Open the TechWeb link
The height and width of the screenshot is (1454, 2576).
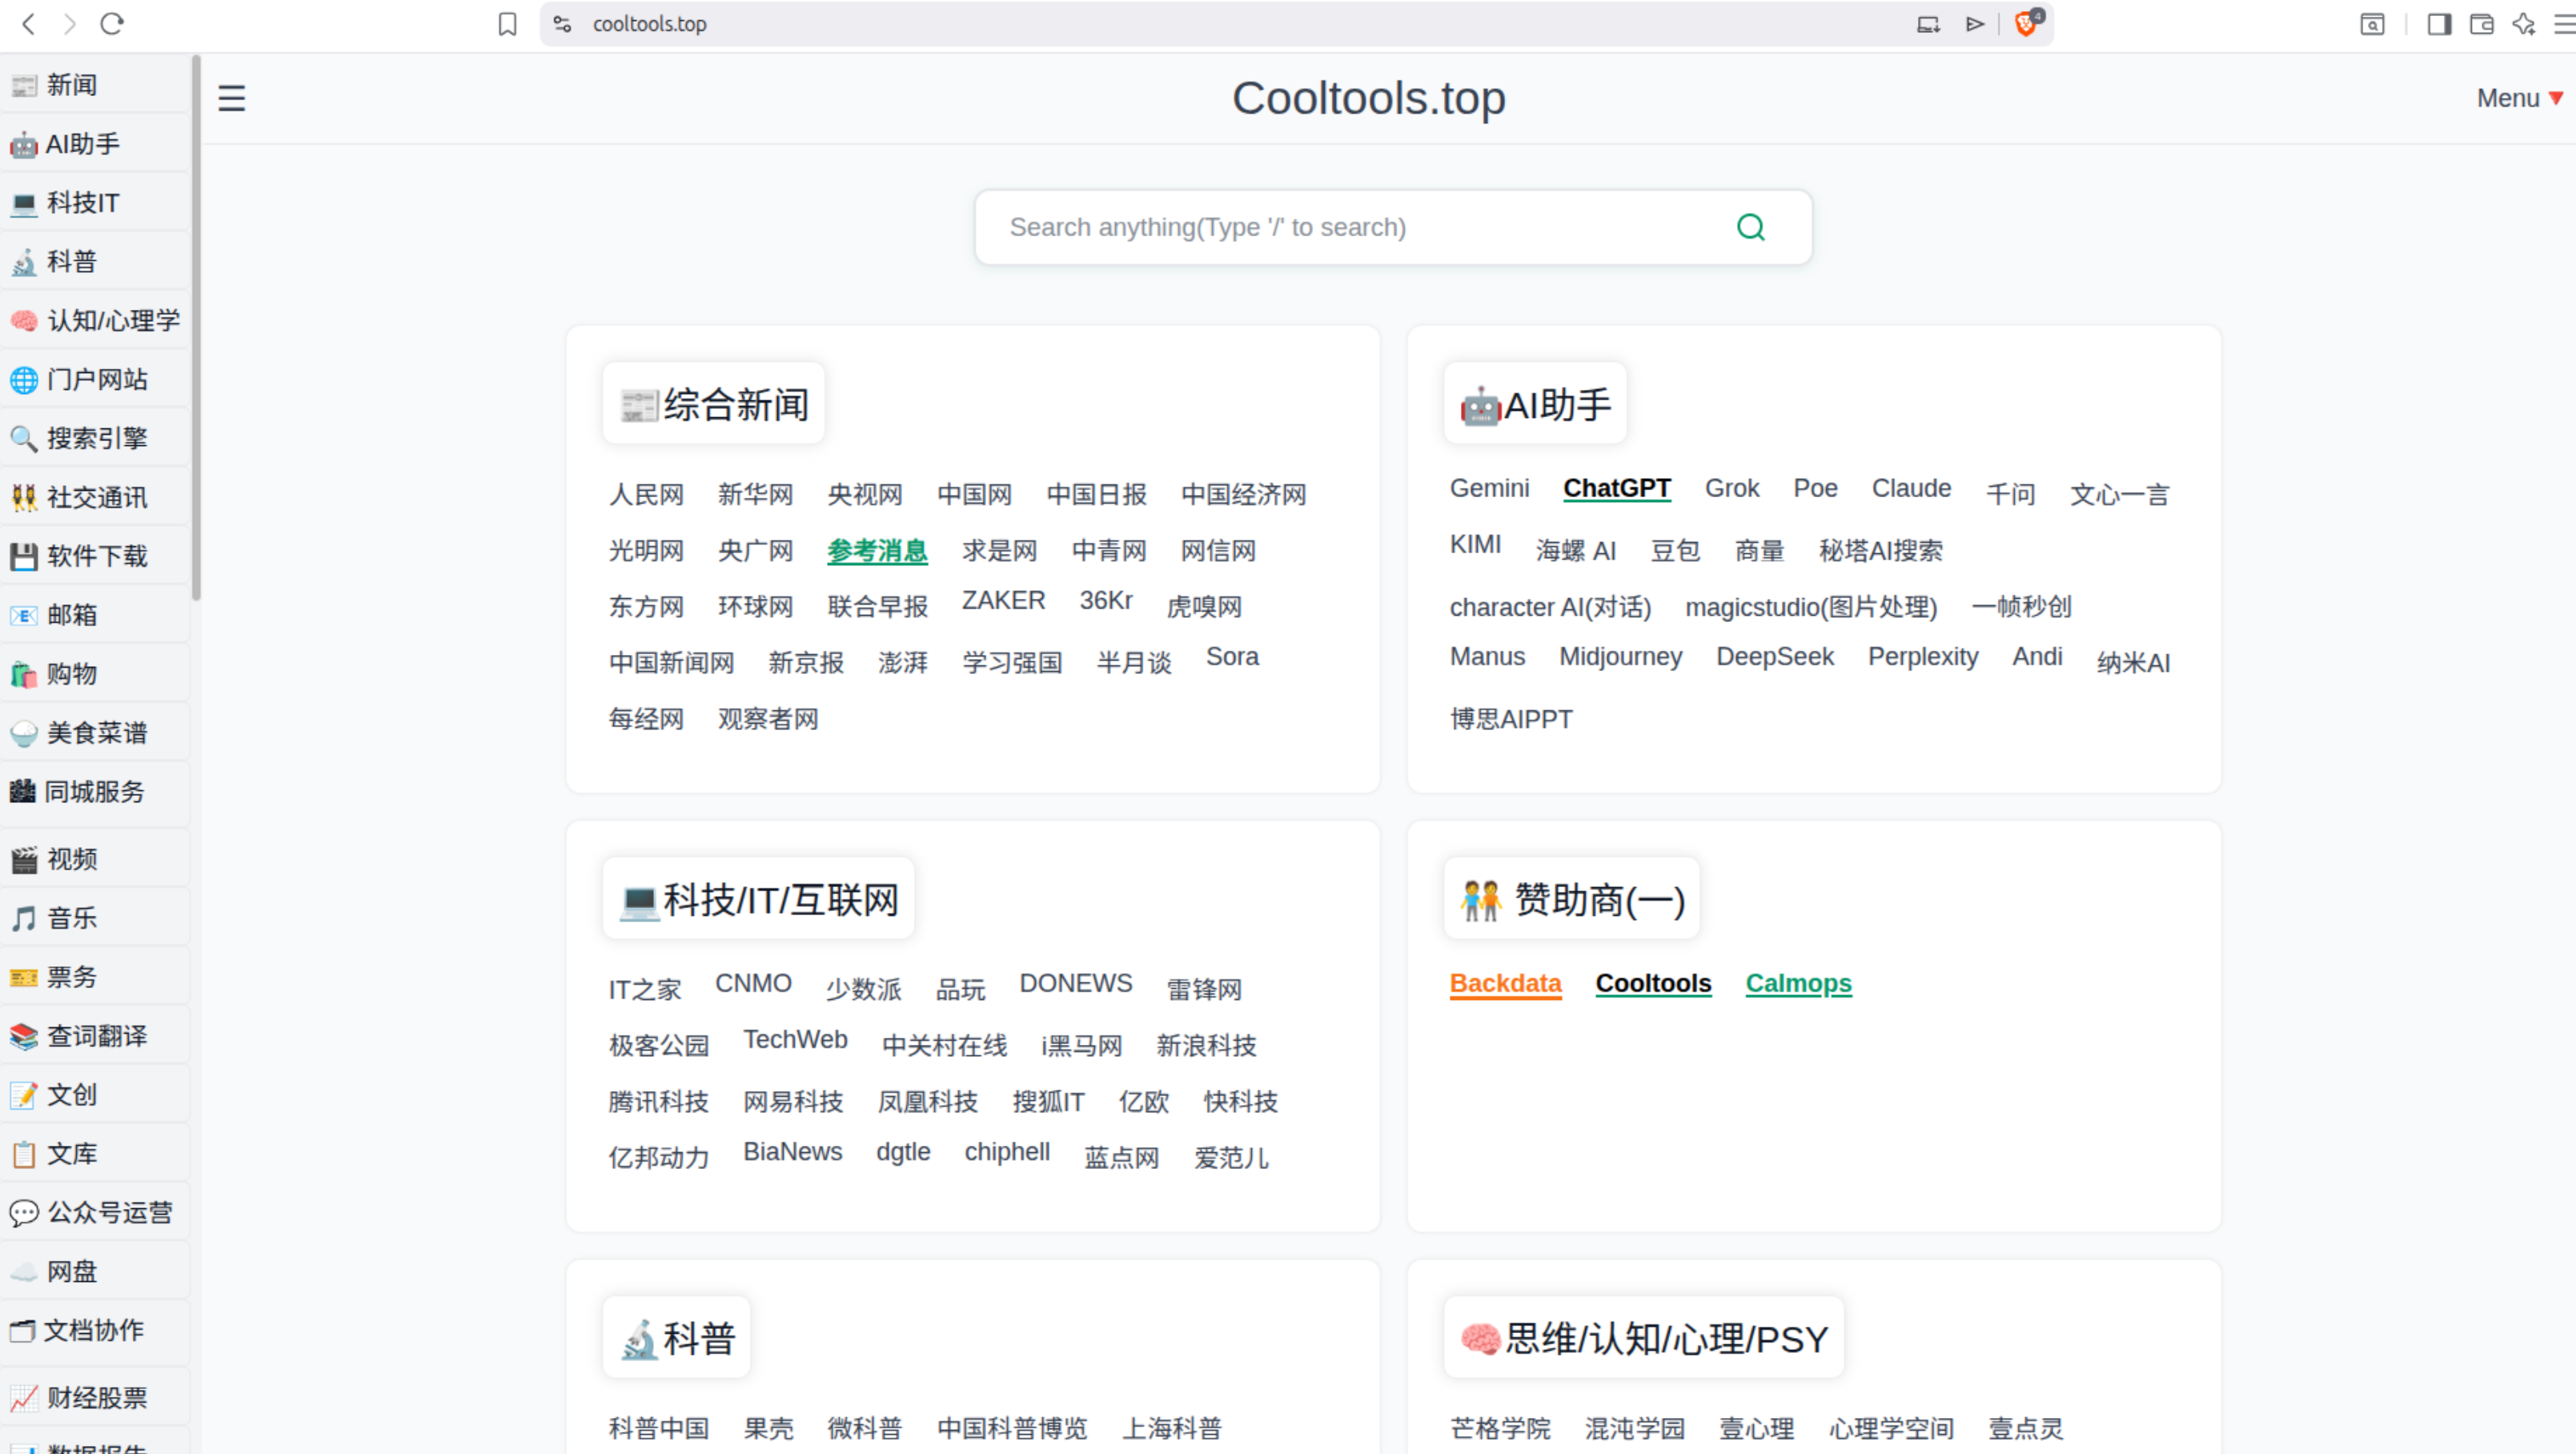click(x=795, y=1040)
